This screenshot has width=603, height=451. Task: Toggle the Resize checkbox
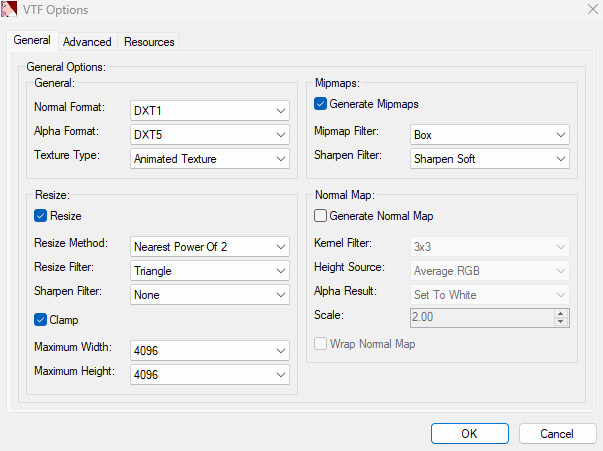click(x=41, y=216)
